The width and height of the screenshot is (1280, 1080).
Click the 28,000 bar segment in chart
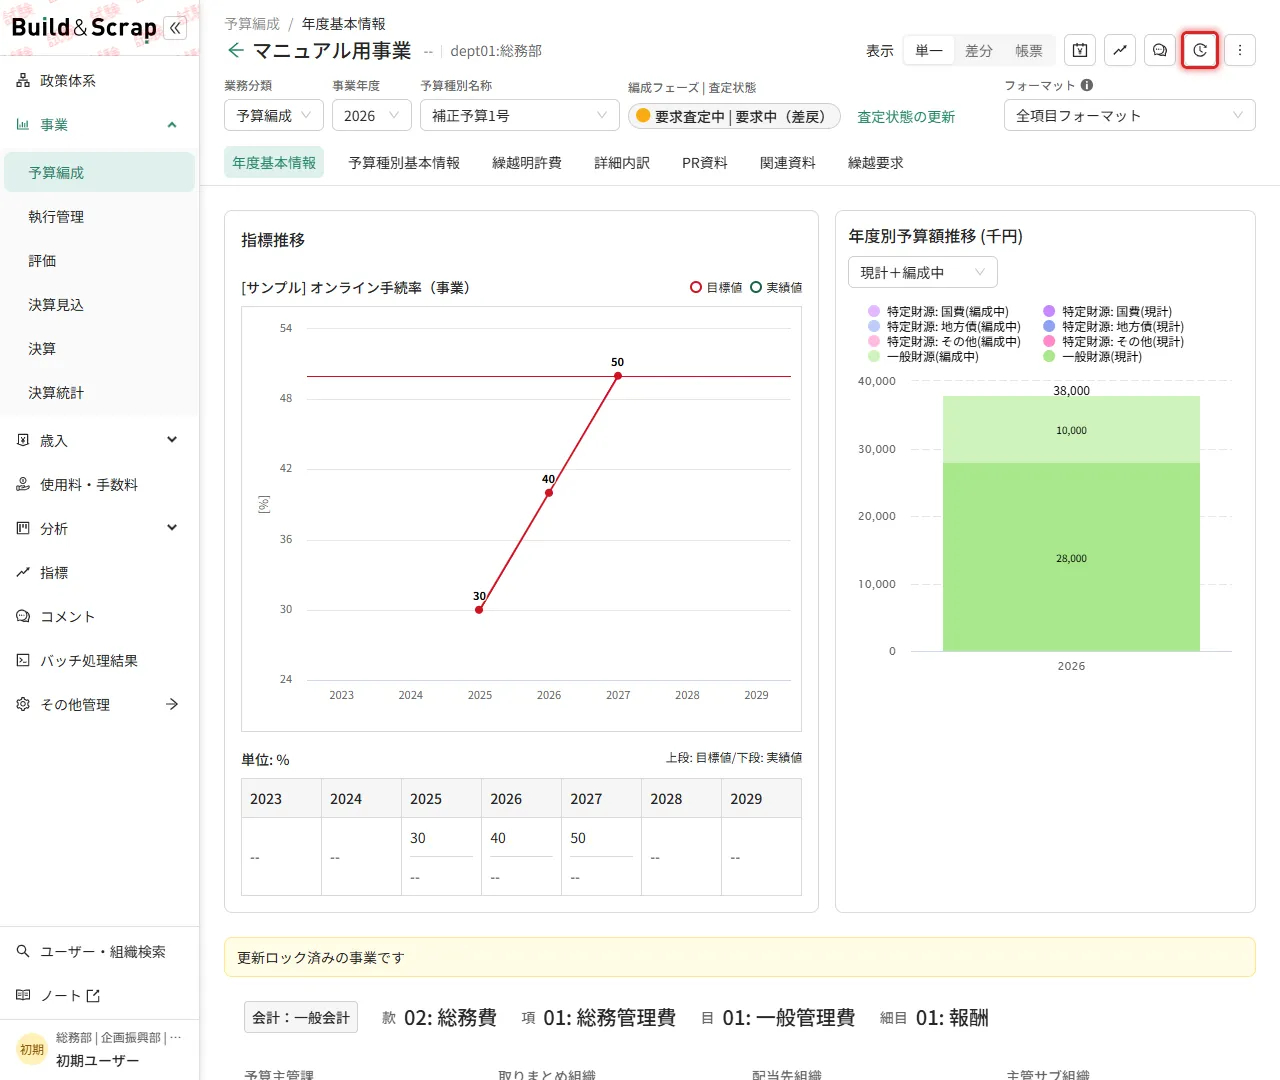pos(1071,557)
